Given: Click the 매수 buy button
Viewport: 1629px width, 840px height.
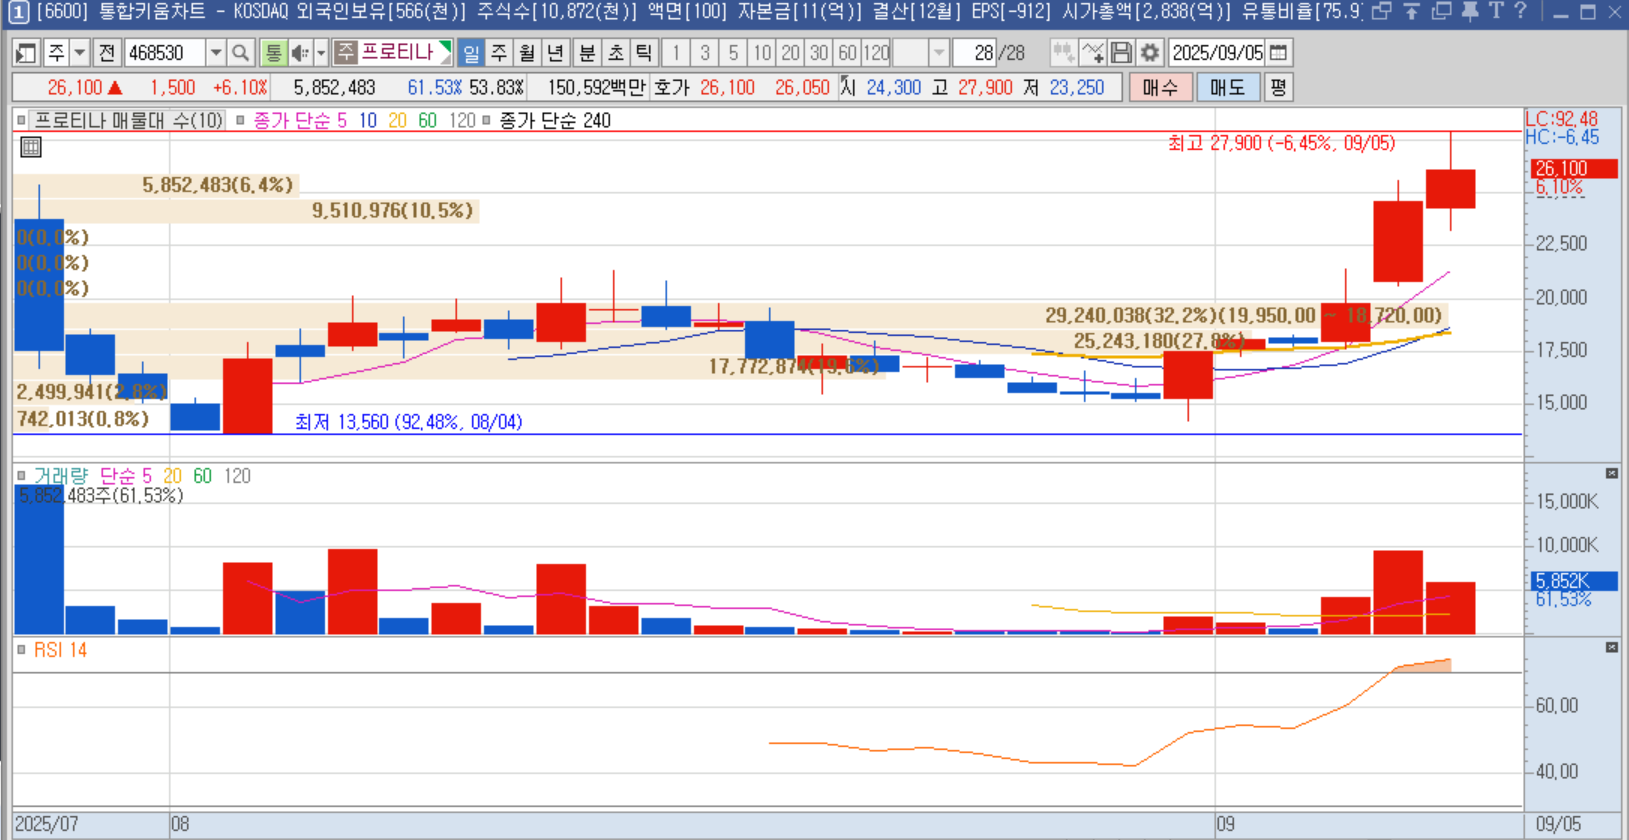Looking at the screenshot, I should (1160, 87).
